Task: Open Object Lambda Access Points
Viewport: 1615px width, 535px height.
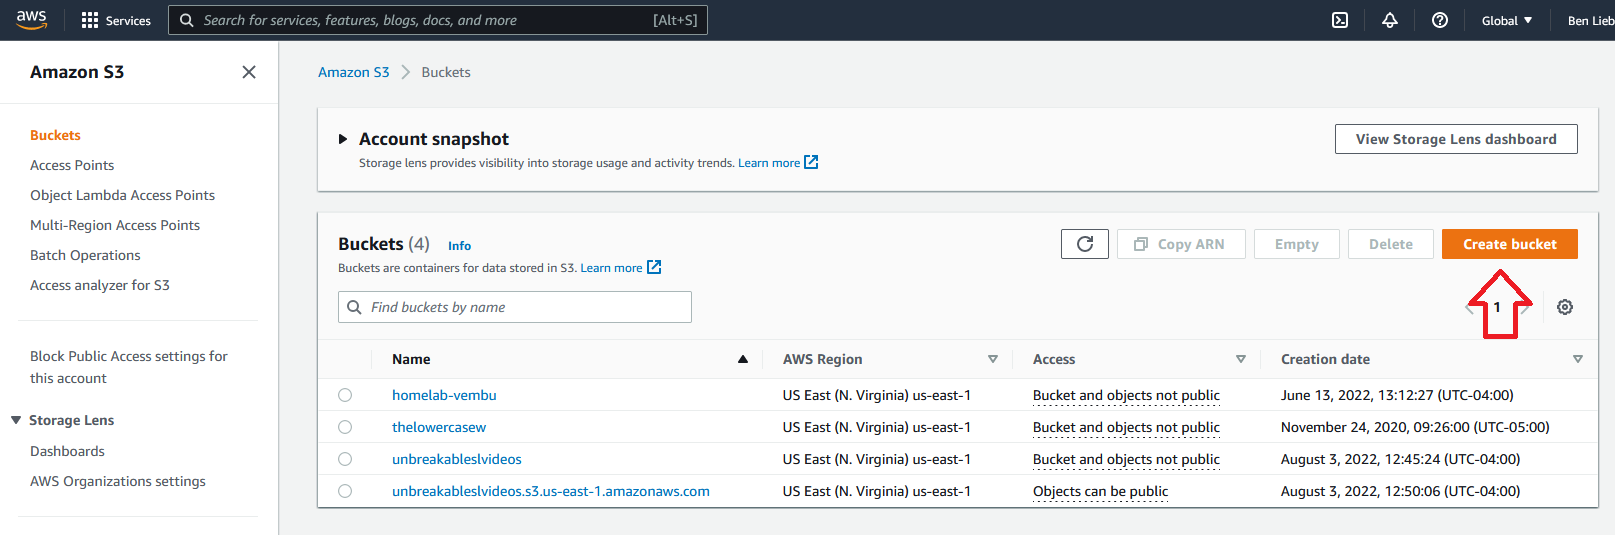Action: pyautogui.click(x=122, y=195)
